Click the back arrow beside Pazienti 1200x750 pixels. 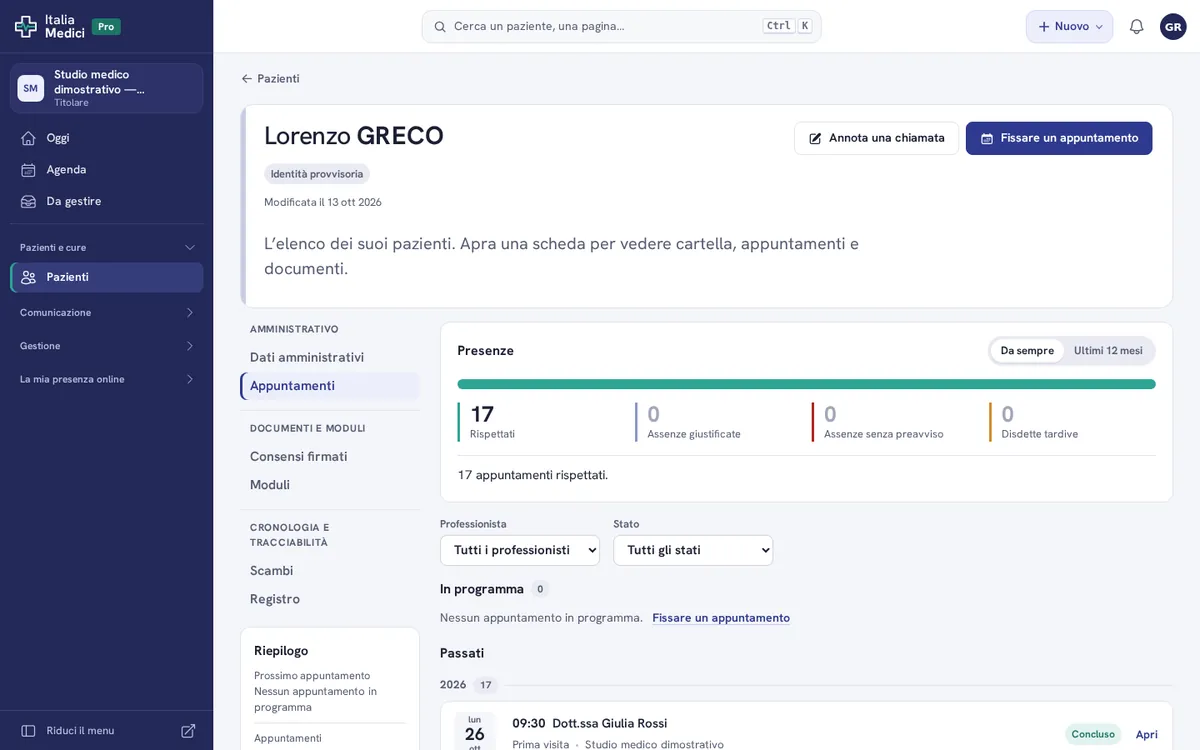(x=247, y=79)
